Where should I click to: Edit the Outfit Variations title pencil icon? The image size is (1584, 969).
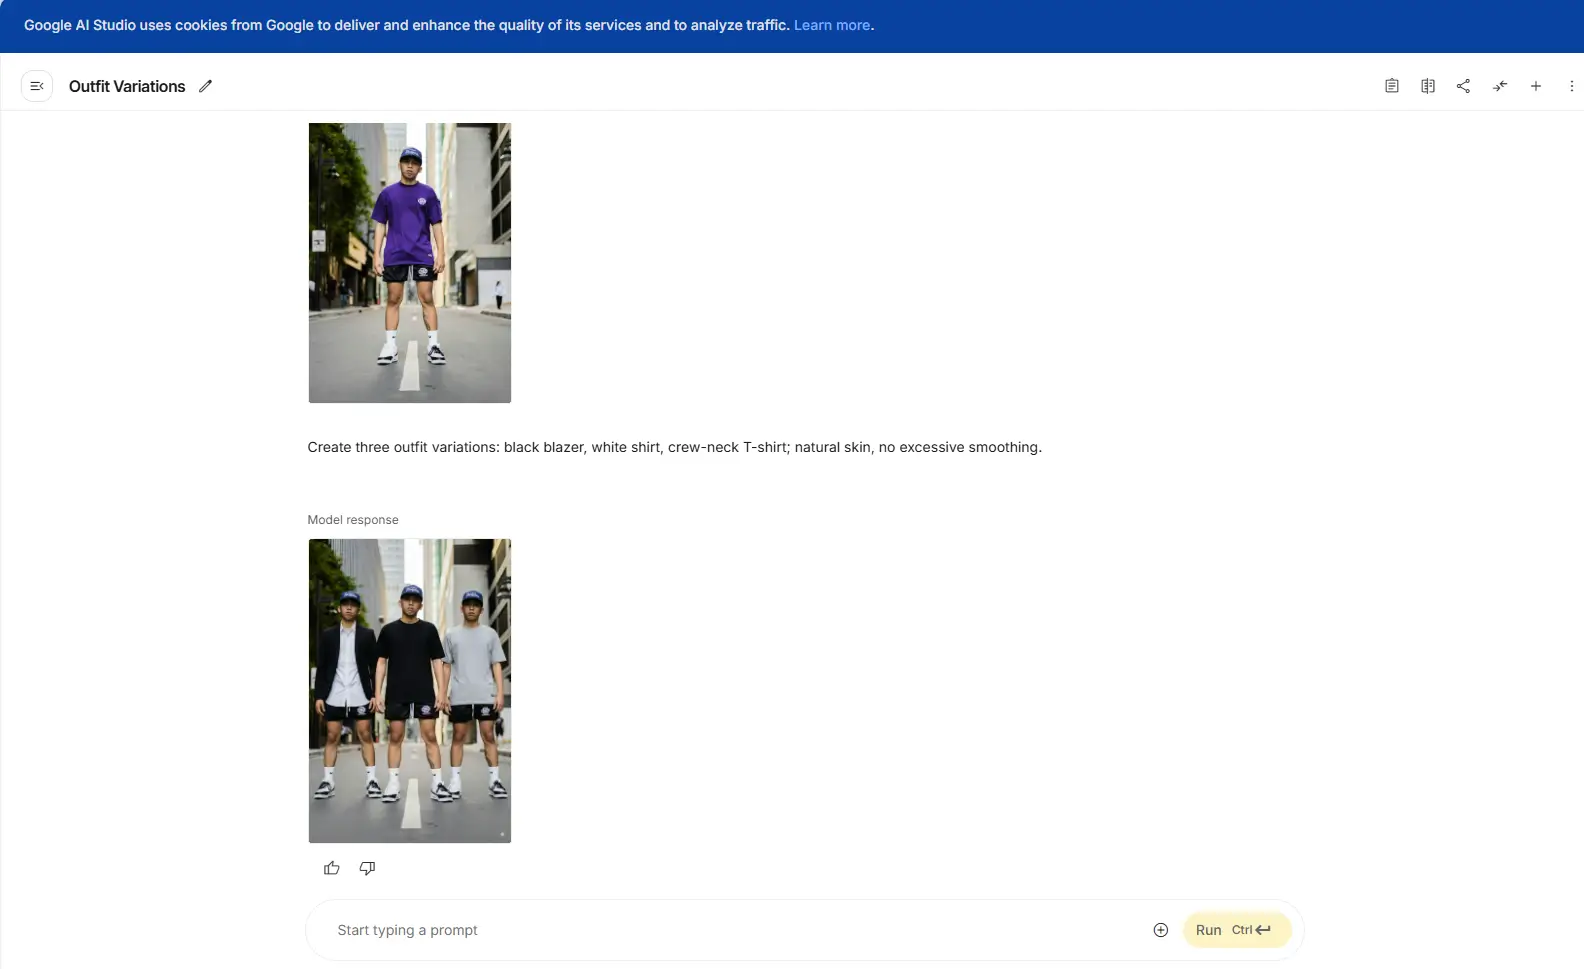tap(205, 86)
